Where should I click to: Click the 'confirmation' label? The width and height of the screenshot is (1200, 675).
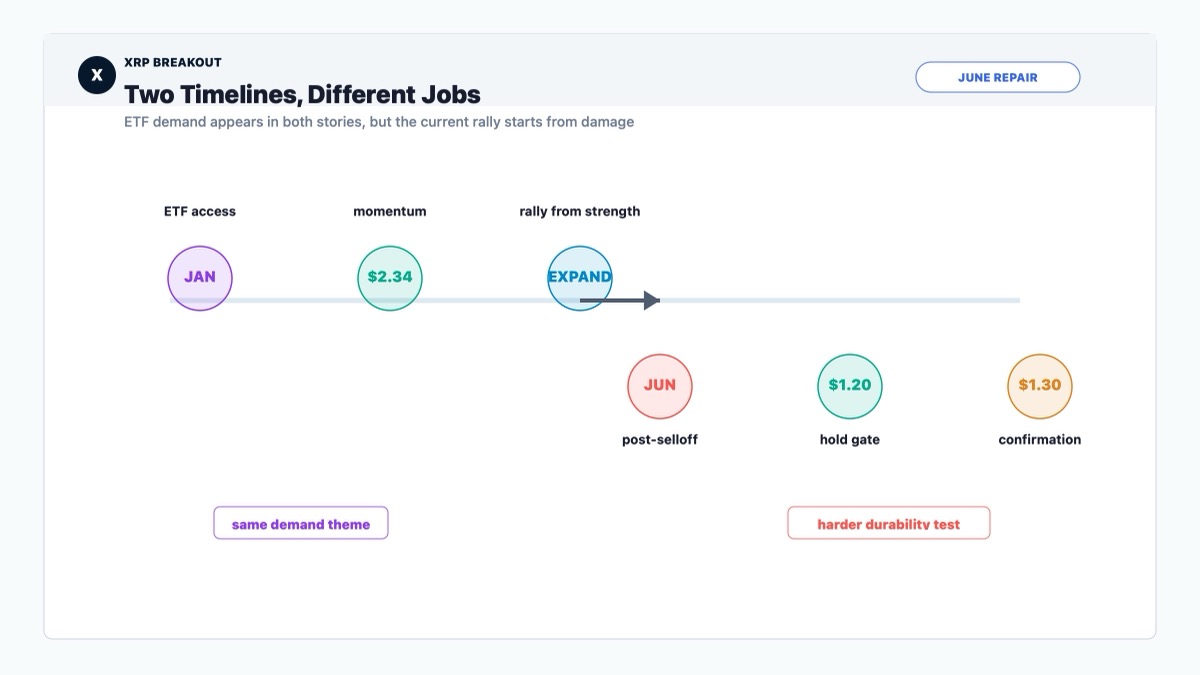(x=1040, y=439)
